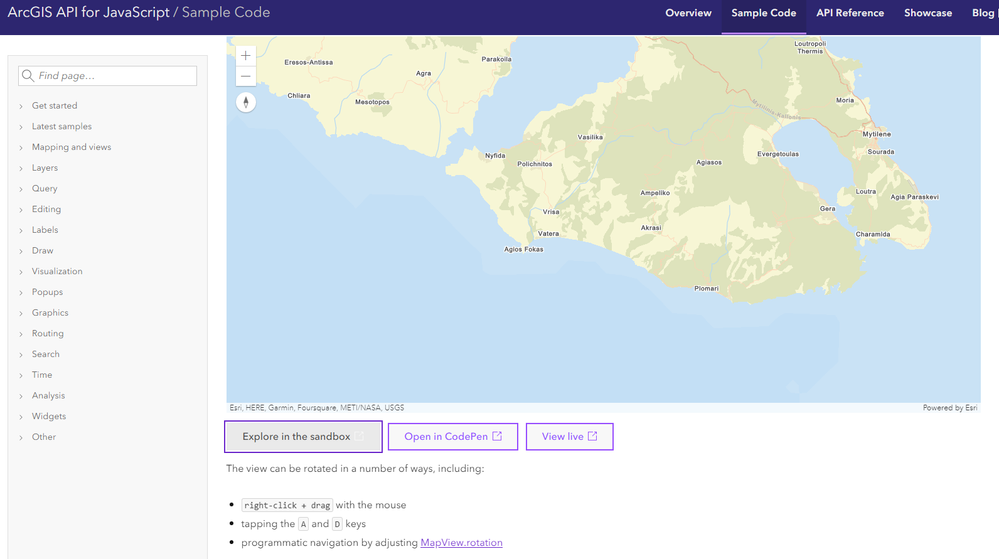Click Explore in the sandbox button
This screenshot has width=999, height=559.
[303, 437]
